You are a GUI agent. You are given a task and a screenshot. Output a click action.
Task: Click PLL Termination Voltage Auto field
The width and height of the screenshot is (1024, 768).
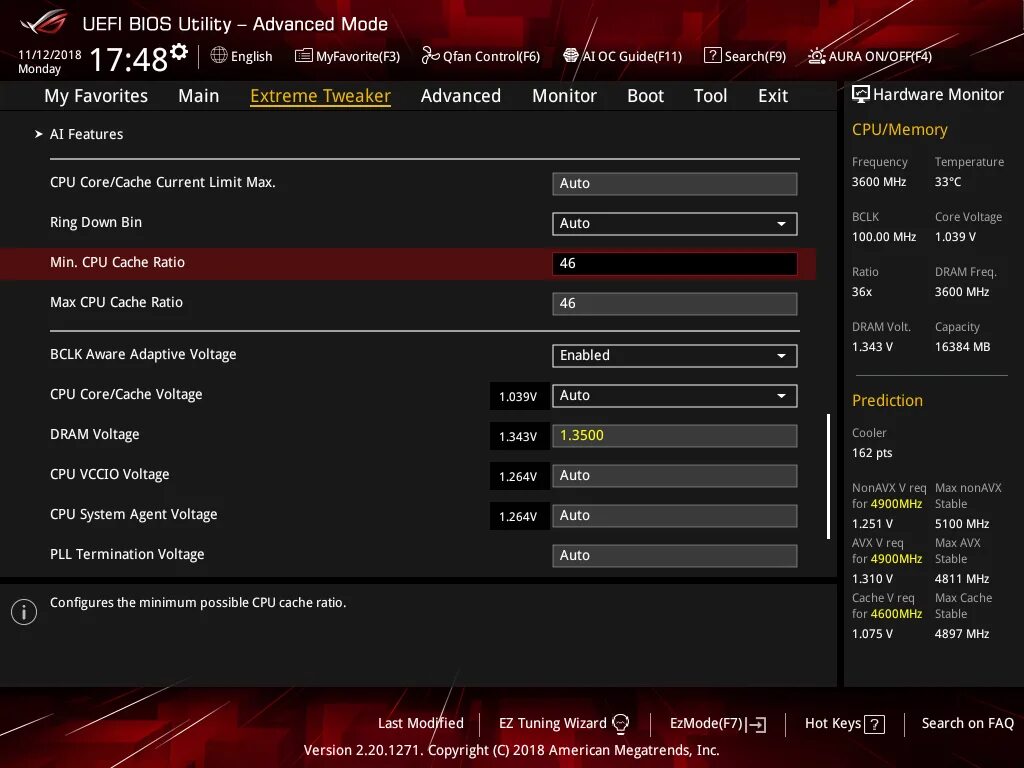pos(675,555)
